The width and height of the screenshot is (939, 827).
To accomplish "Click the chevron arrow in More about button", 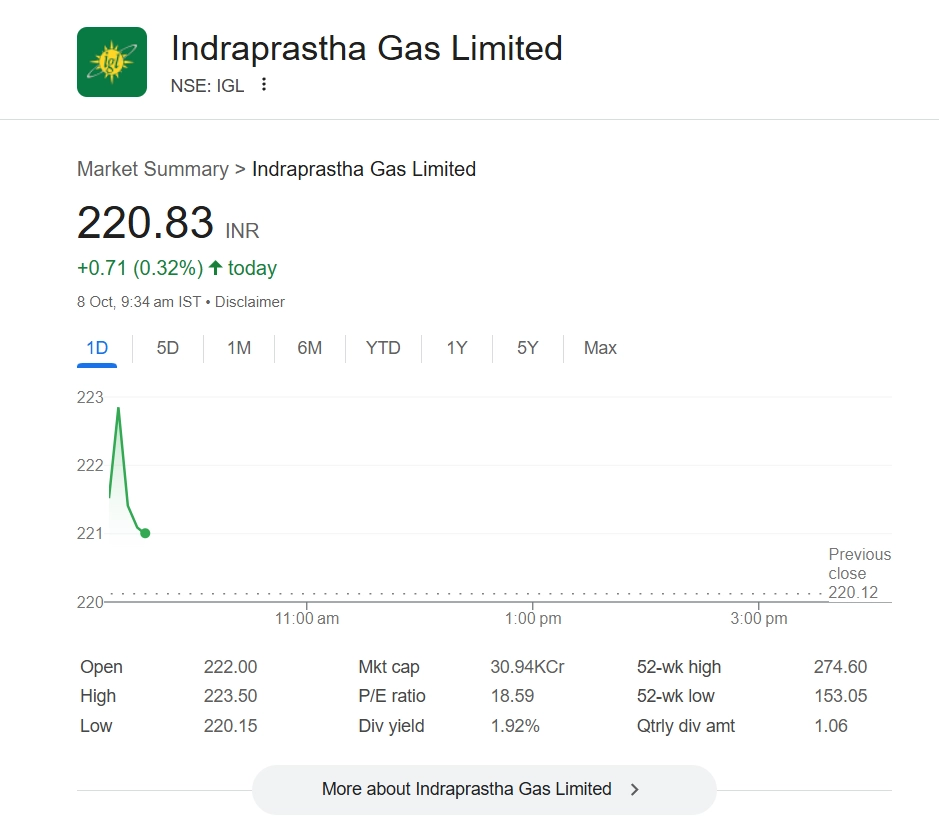I will [635, 789].
